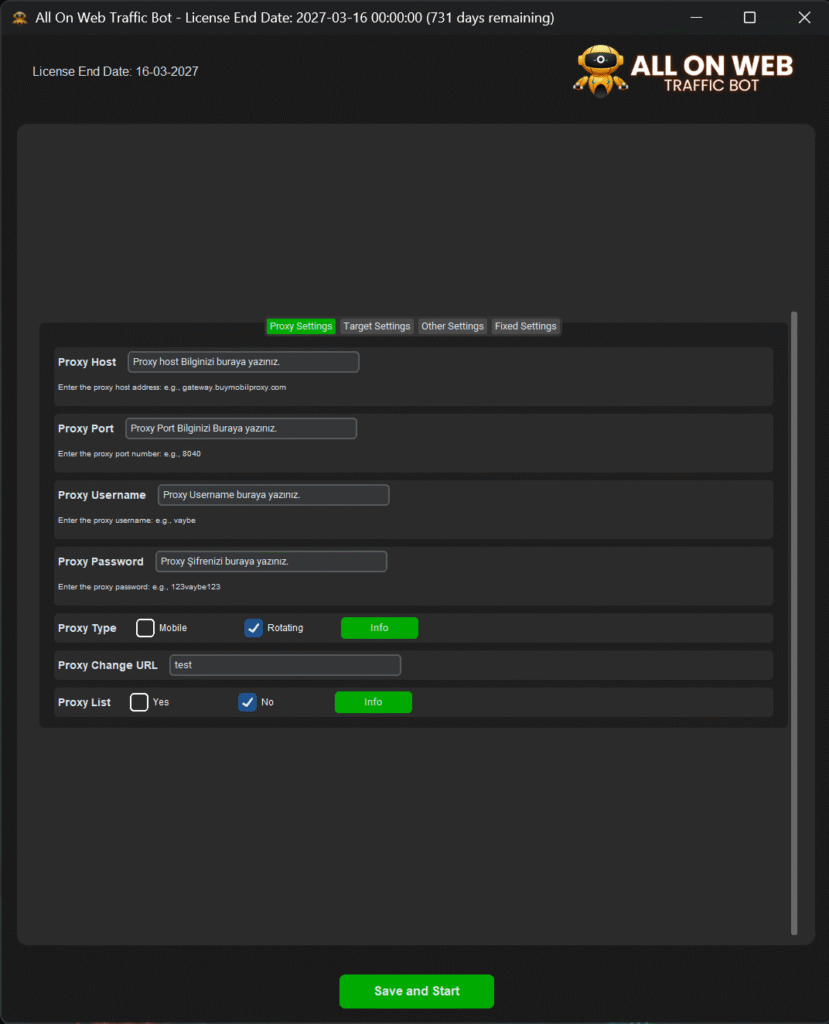Click the Proxy Change URL field
The height and width of the screenshot is (1024, 829).
tap(285, 665)
